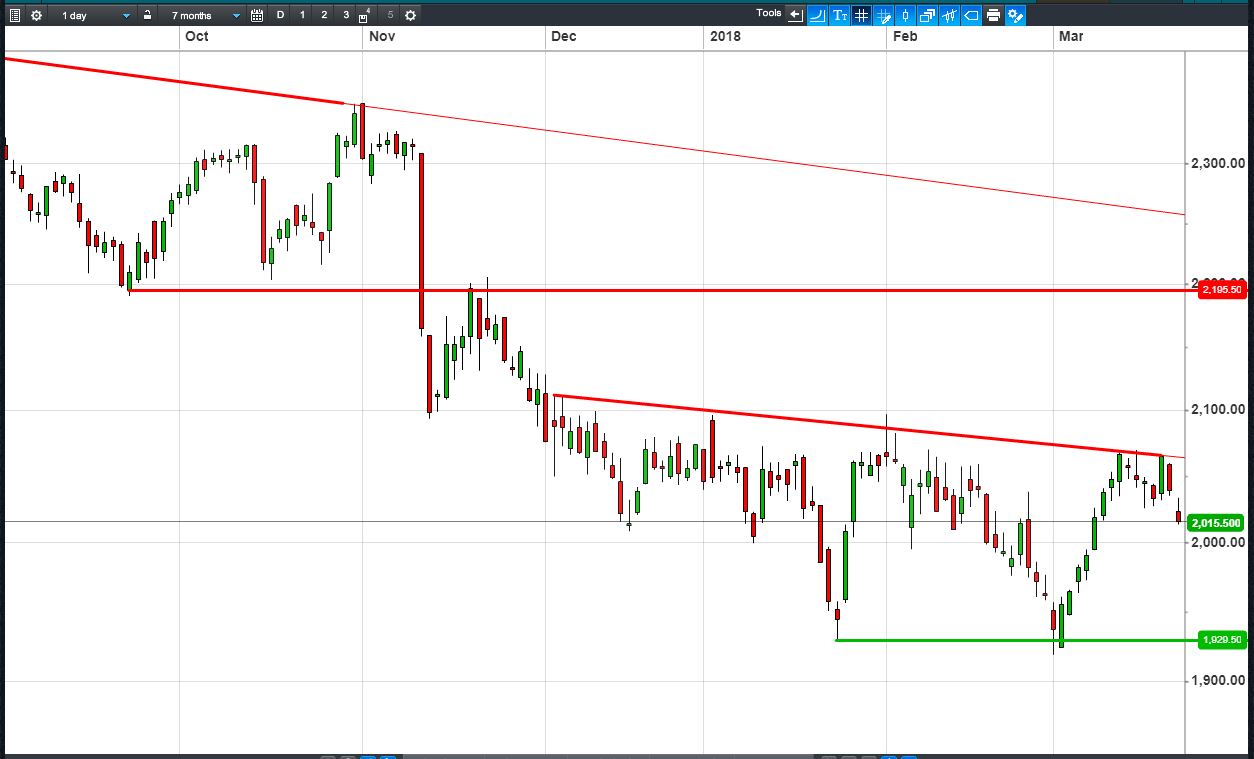Click the Feb time axis label
1254x759 pixels.
click(905, 37)
